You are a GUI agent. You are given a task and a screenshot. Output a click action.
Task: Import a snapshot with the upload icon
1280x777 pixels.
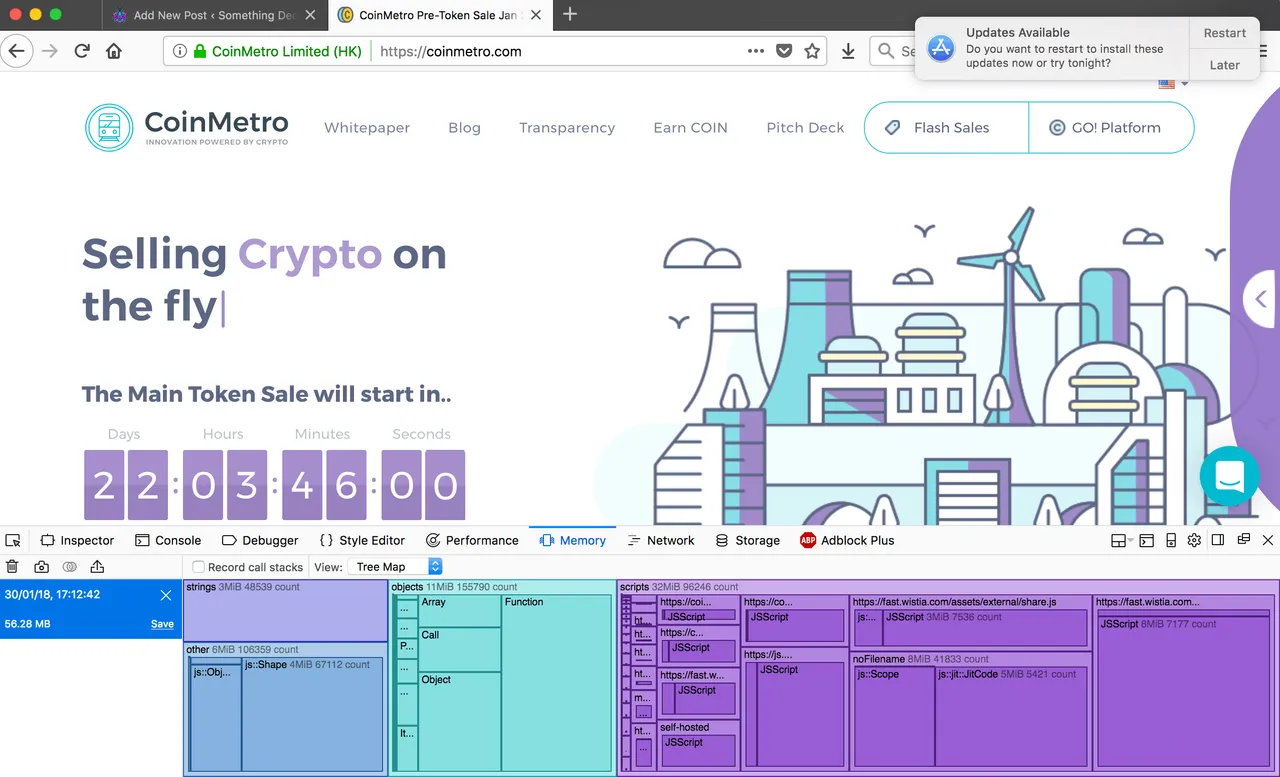[x=97, y=567]
